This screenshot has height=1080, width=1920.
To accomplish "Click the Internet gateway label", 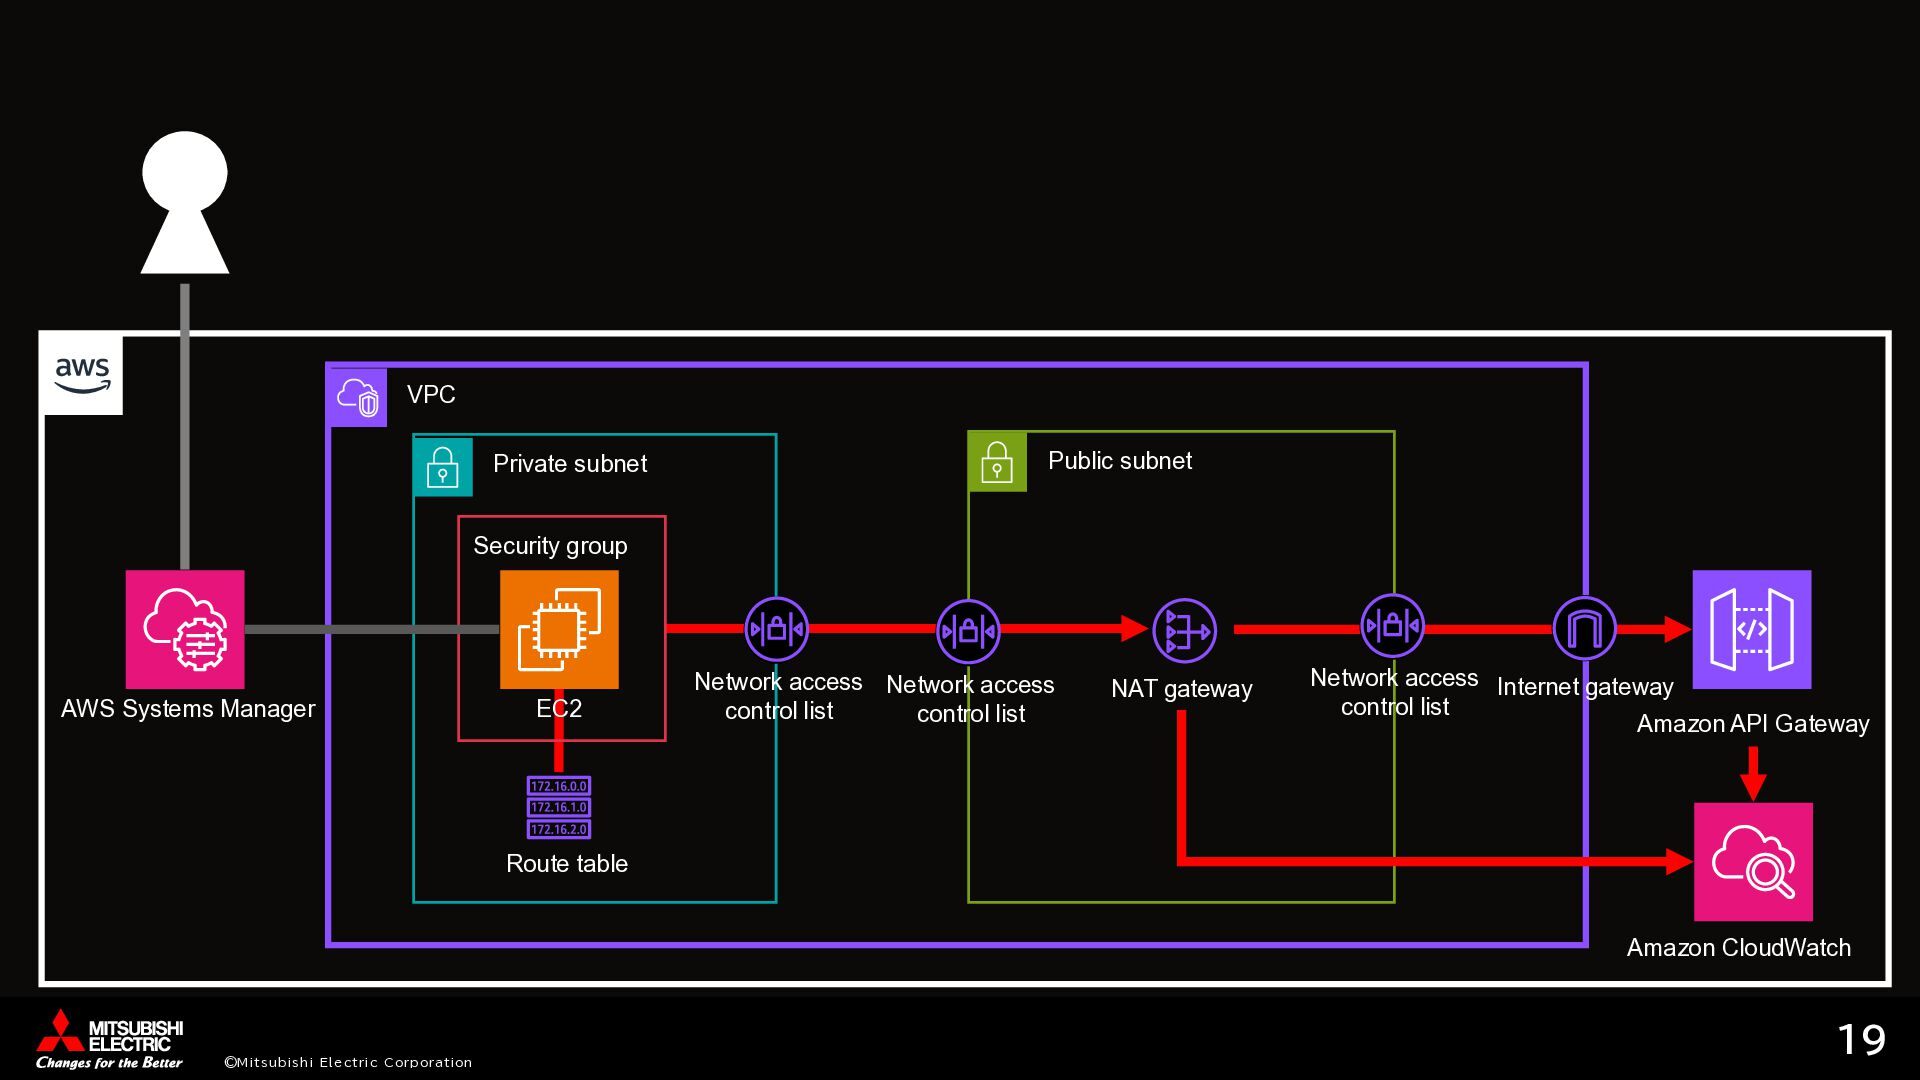I will (x=1585, y=687).
